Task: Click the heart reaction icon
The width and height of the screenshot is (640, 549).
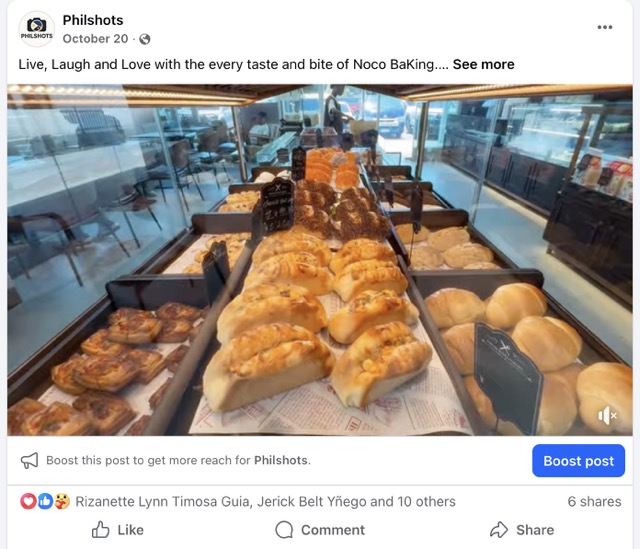Action: coord(28,502)
